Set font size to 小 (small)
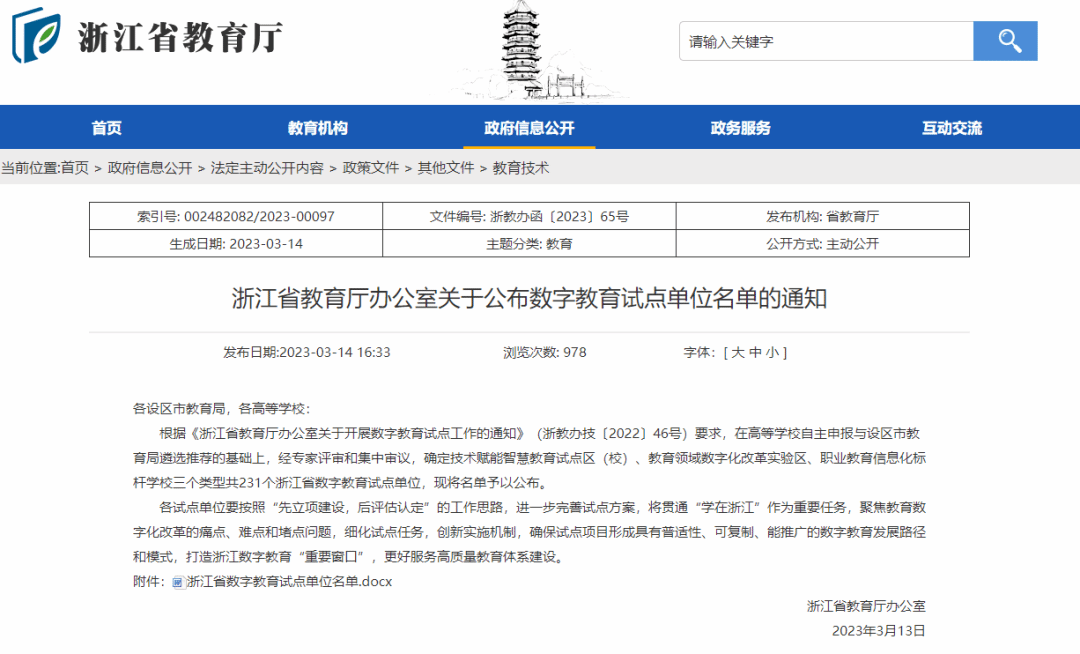1080x654 pixels. tap(773, 352)
